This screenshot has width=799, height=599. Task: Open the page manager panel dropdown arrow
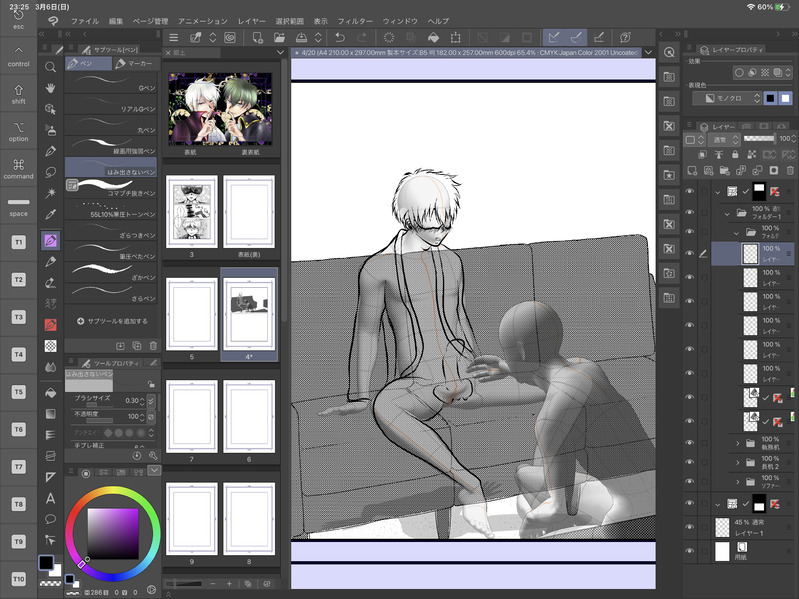[x=280, y=52]
